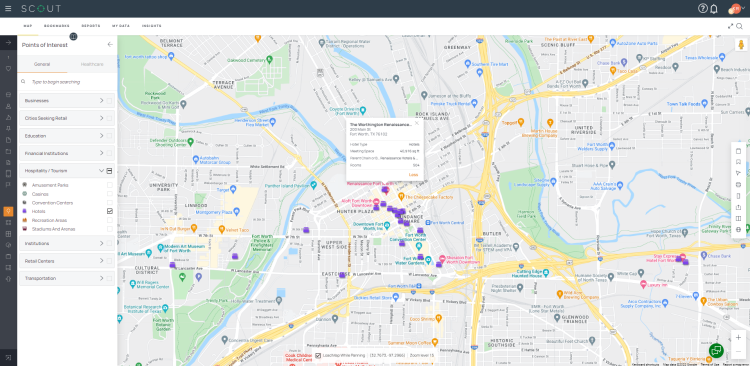Expand the Businesses category chevron
This screenshot has width=750, height=366.
coord(101,100)
